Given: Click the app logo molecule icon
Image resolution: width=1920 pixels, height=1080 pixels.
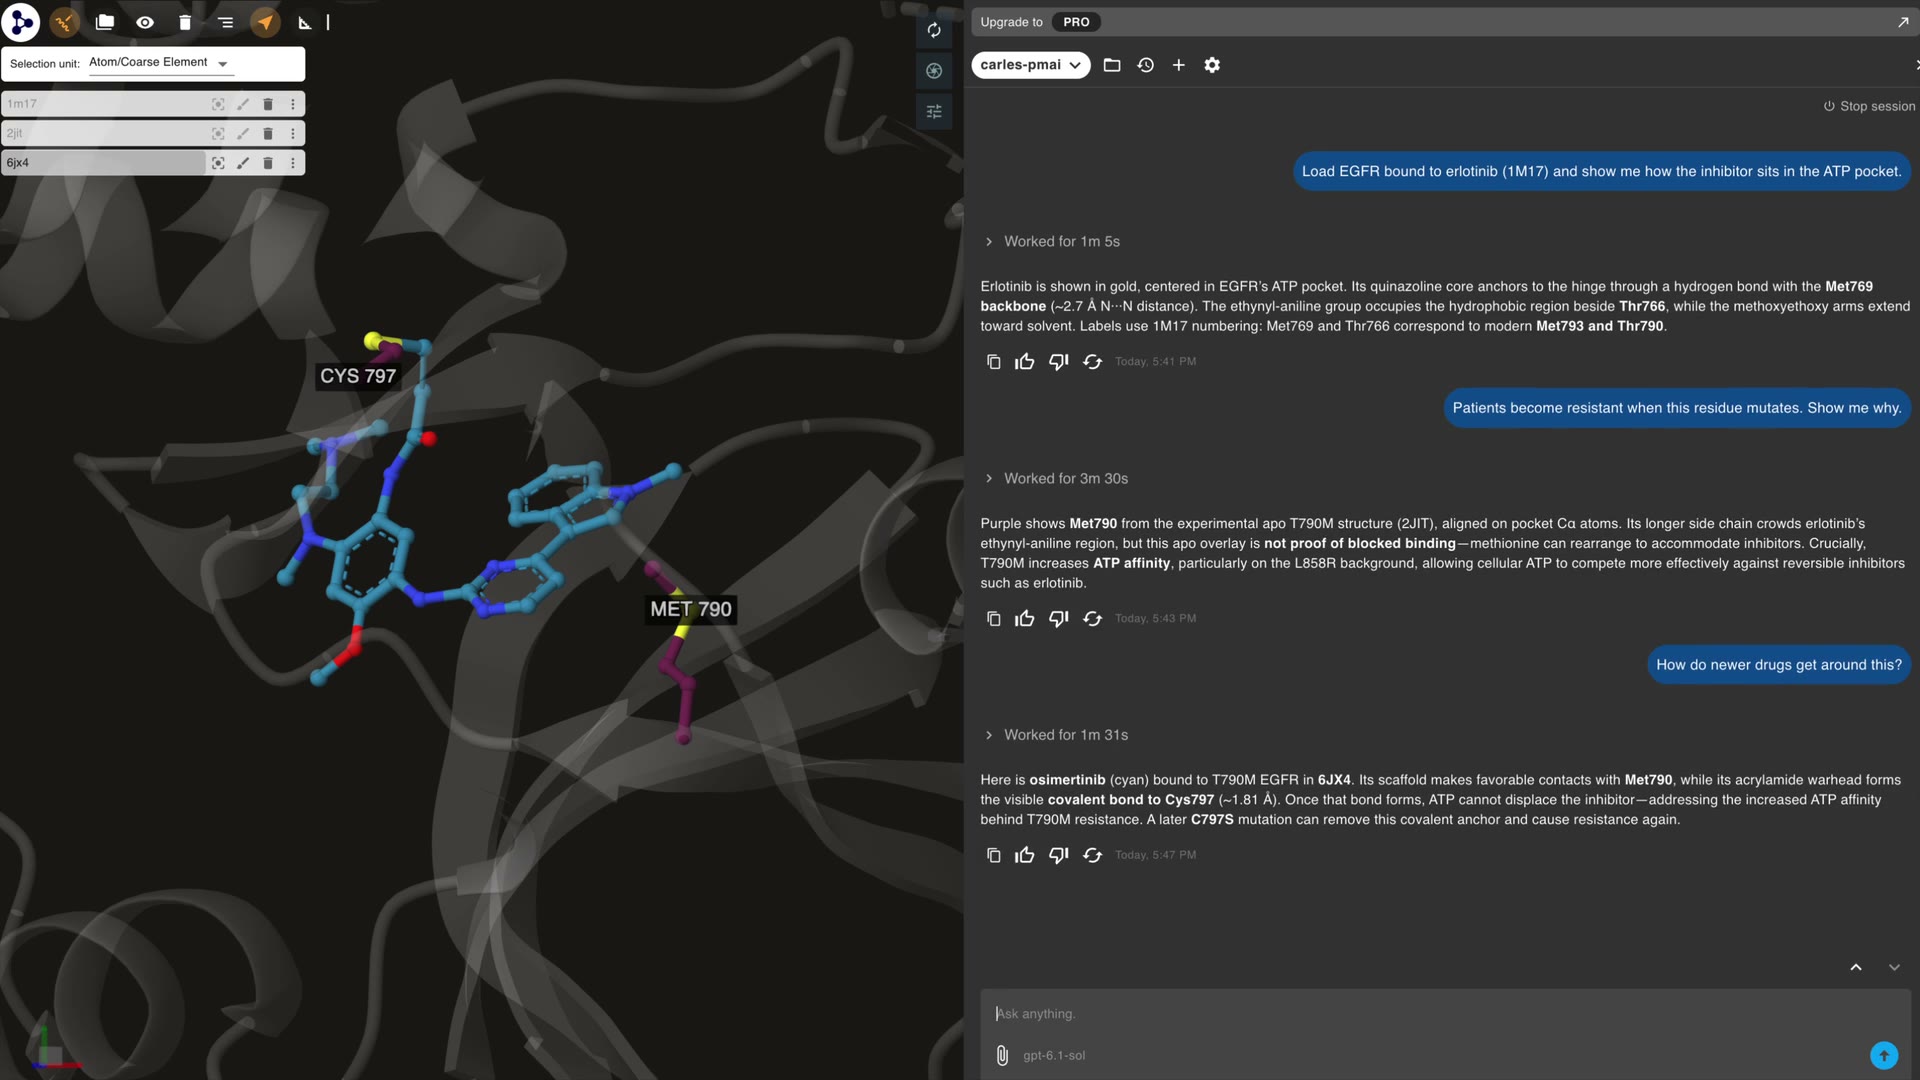Looking at the screenshot, I should 21,22.
